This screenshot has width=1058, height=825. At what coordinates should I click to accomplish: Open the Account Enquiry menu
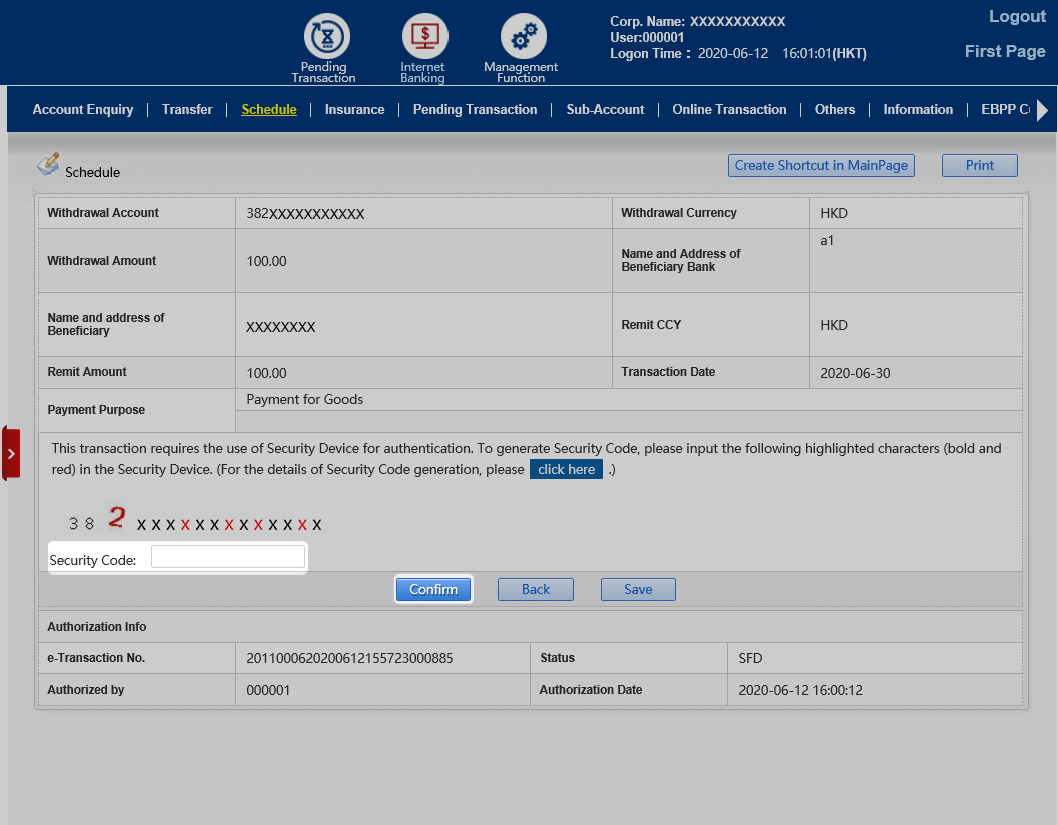tap(83, 110)
